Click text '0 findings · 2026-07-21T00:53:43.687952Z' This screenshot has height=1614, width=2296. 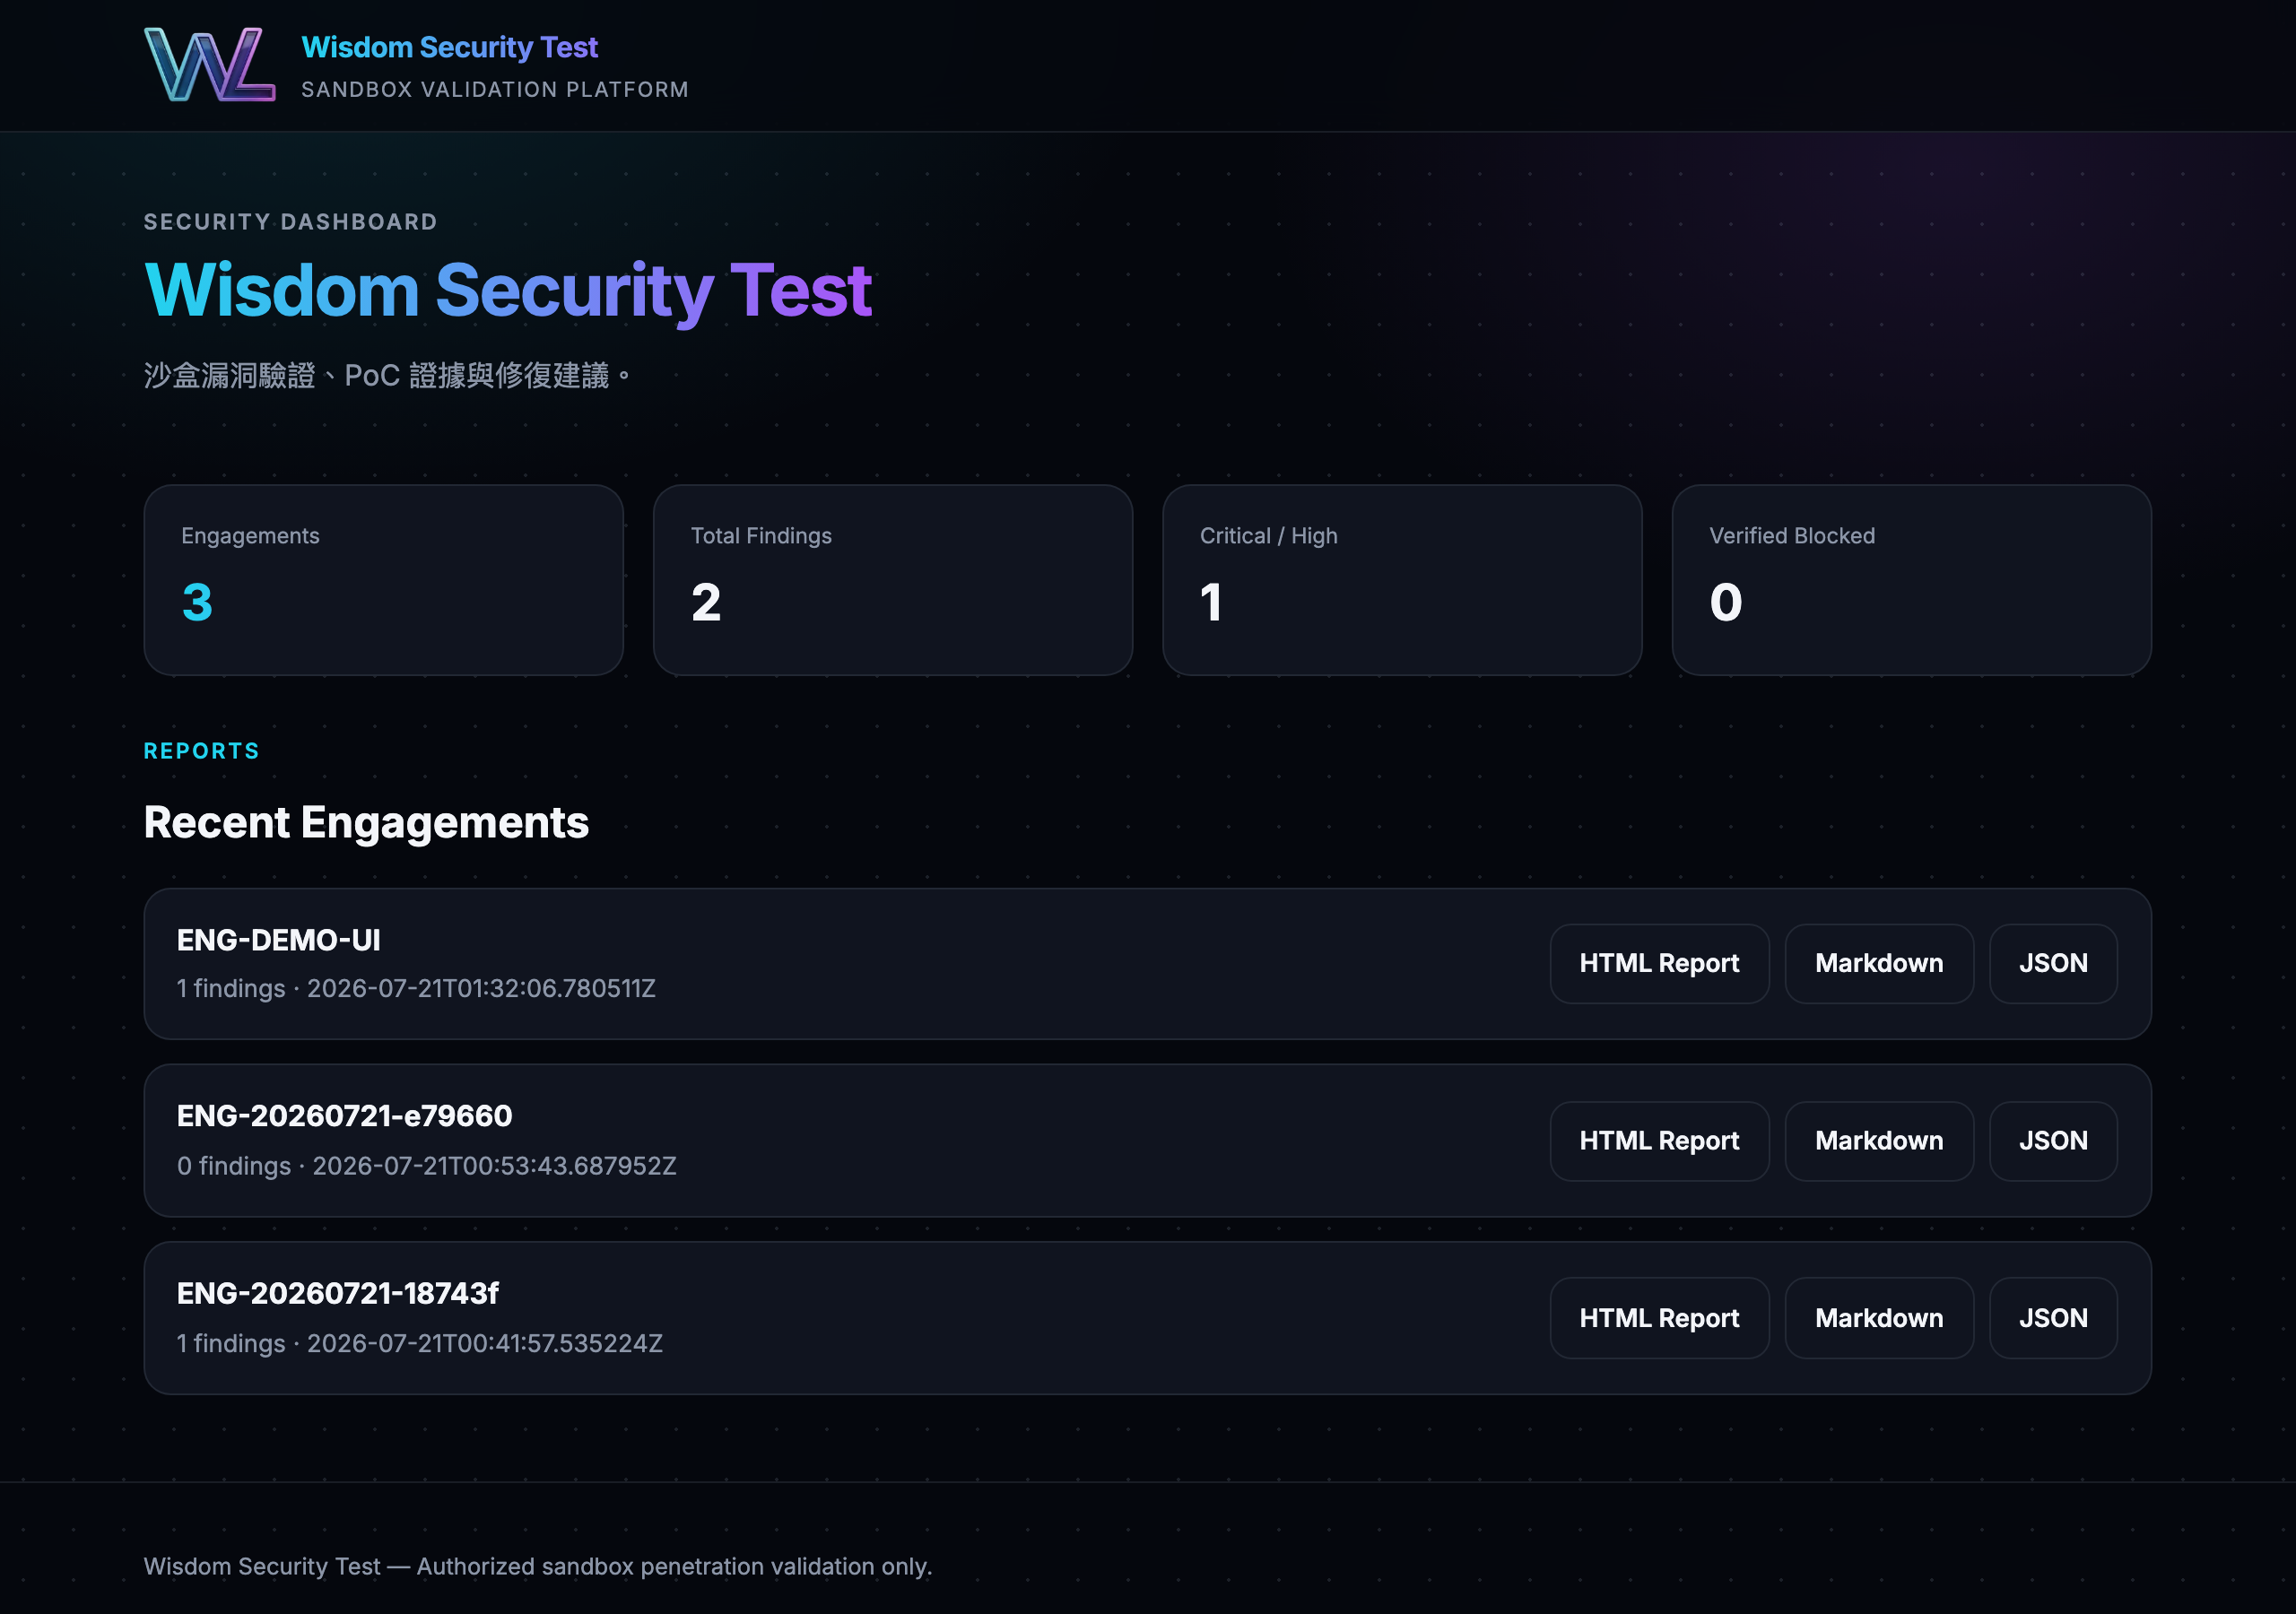click(427, 1166)
